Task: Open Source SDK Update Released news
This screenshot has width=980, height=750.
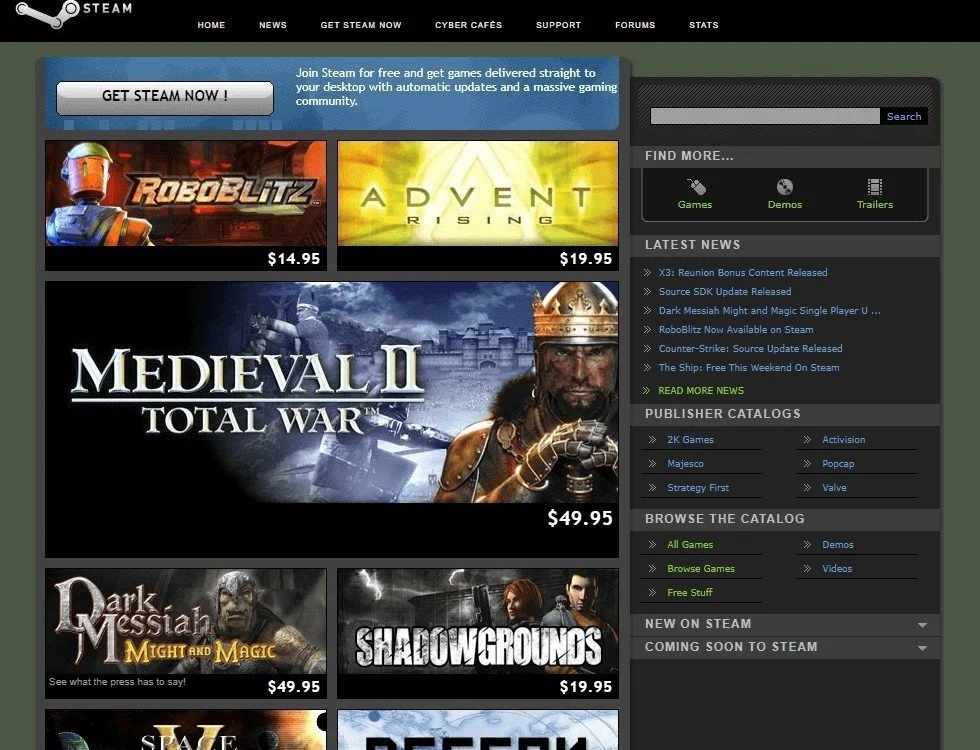Action: [724, 291]
